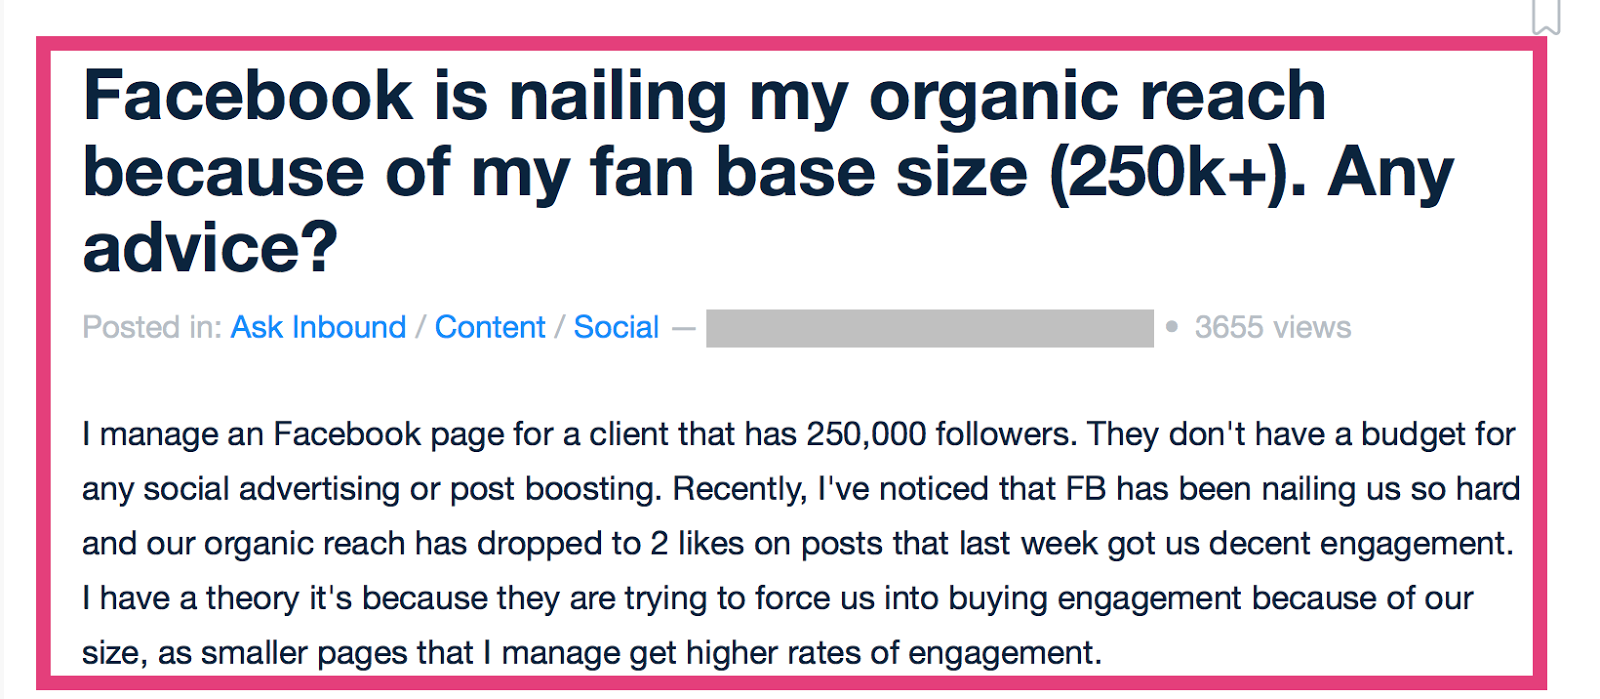Open the Social category link
Viewport: 1600px width, 699px height.
pyautogui.click(x=616, y=327)
